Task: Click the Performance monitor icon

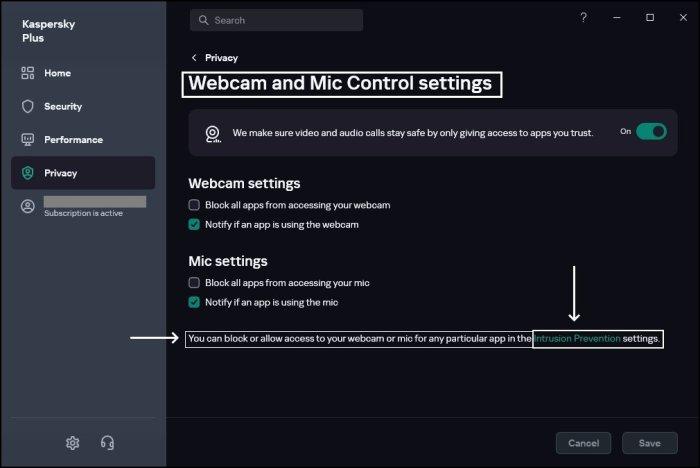Action: (x=28, y=140)
